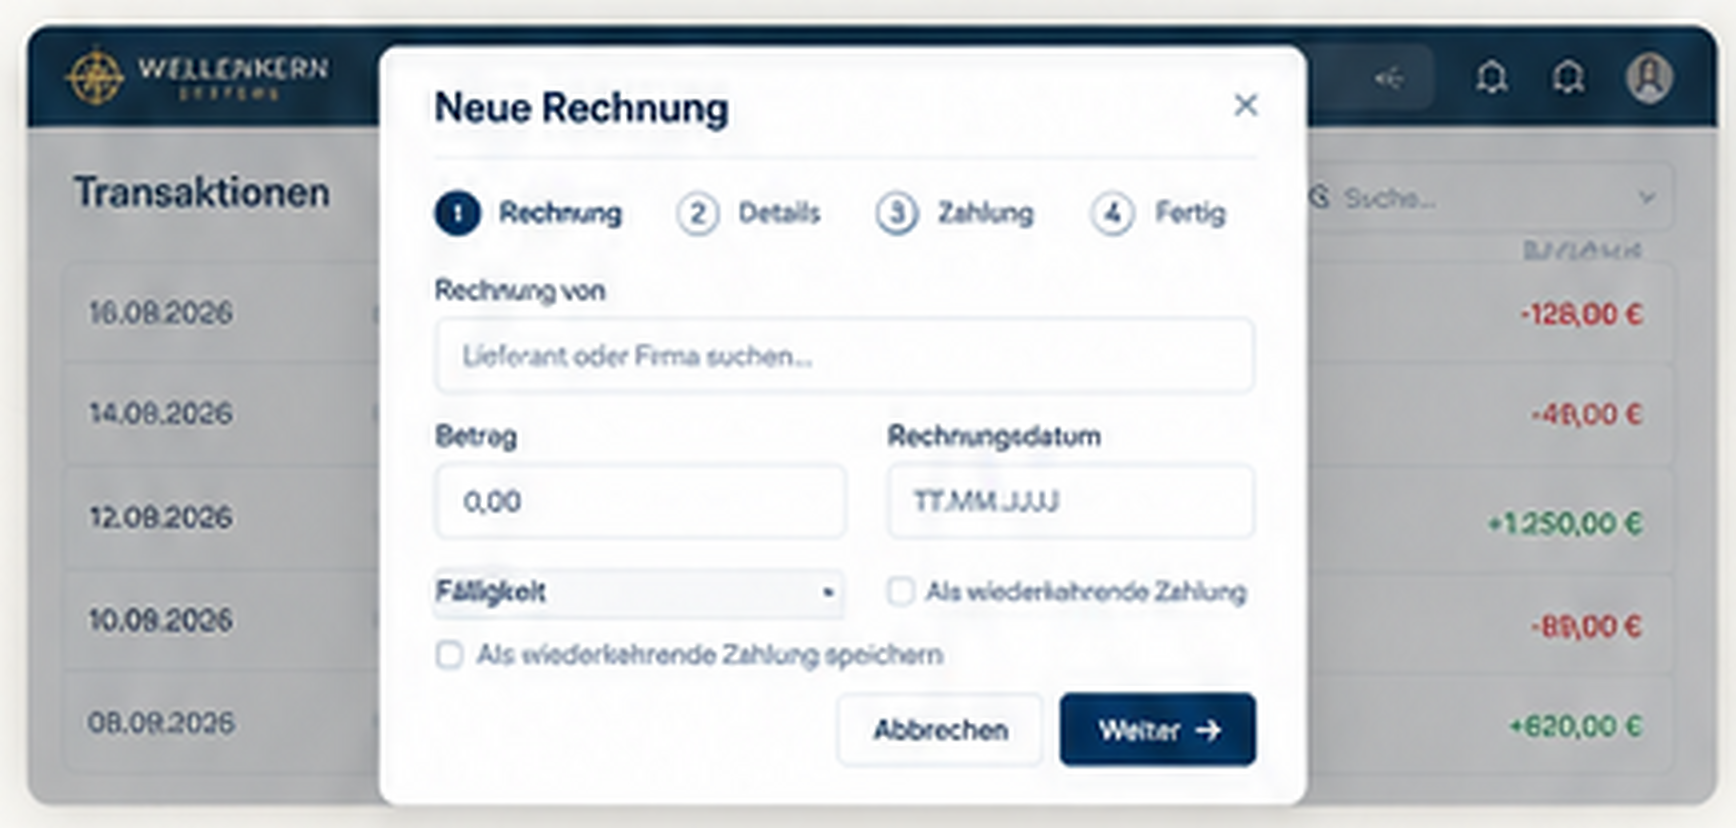Click the amount +1.250,00 €

click(x=1565, y=523)
